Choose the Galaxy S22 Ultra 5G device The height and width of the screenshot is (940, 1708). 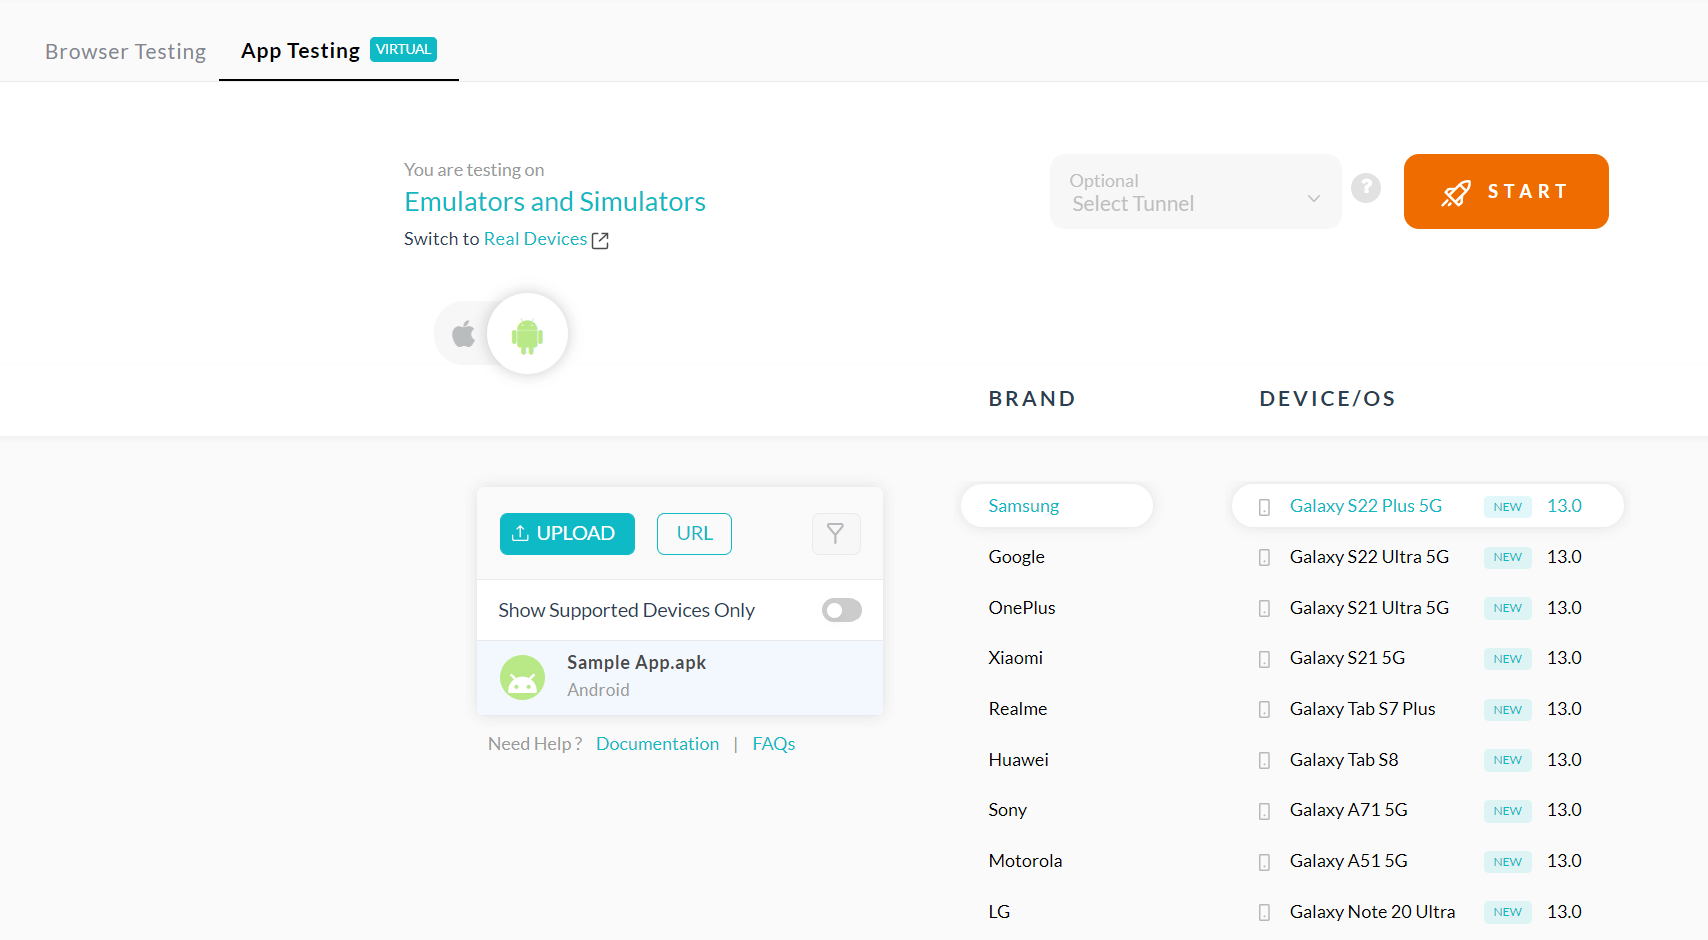1369,557
